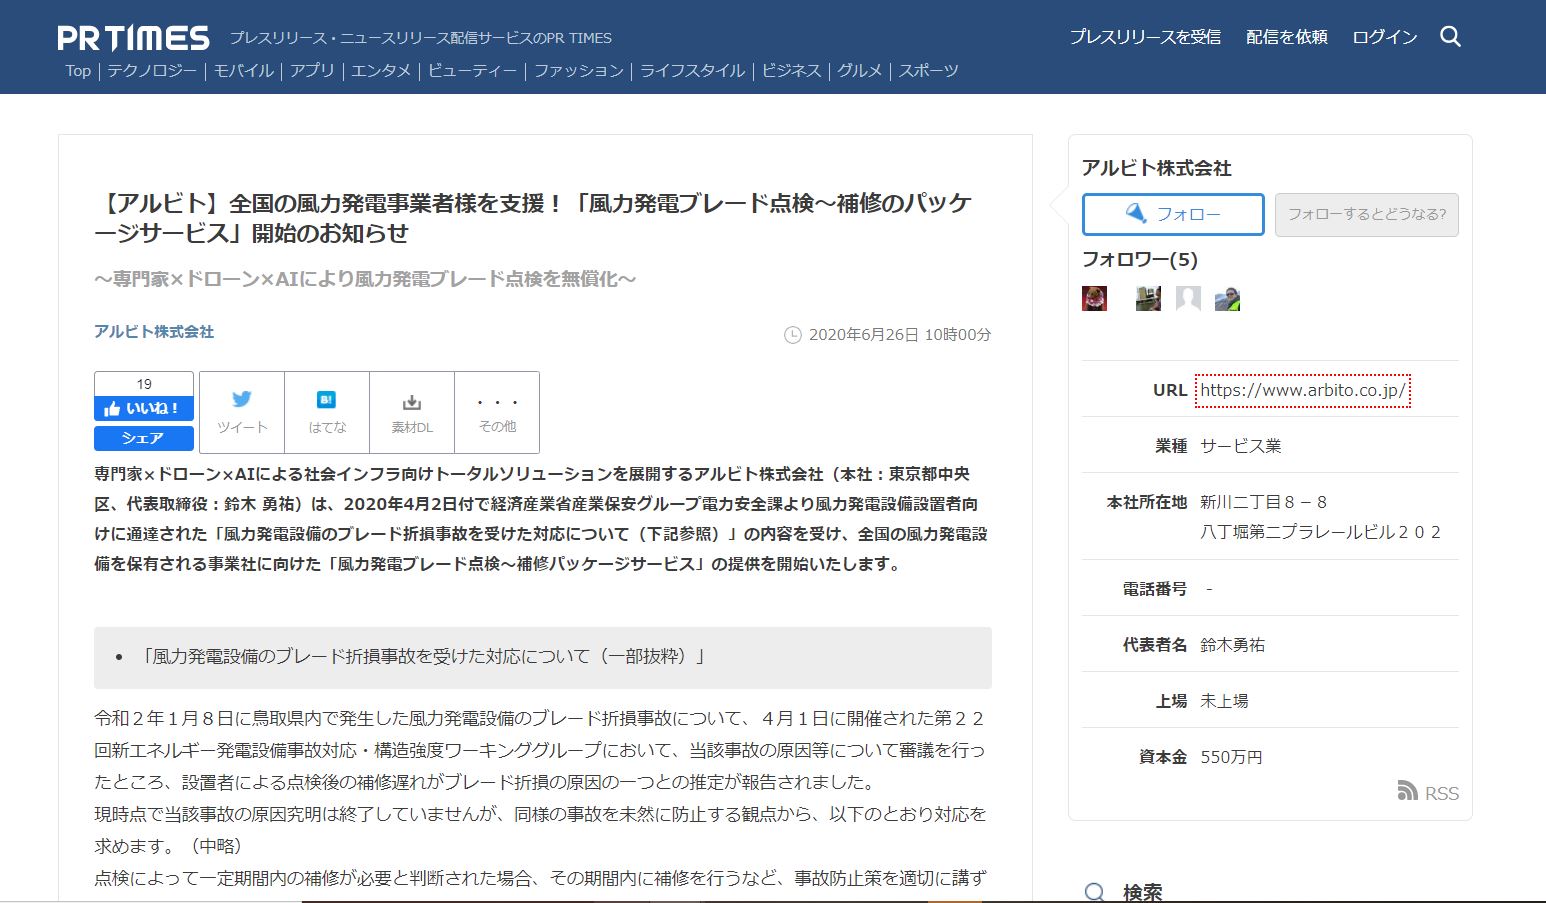Click header tagline プレスリリース・ニュースリリース配信サービス
The height and width of the screenshot is (903, 1546).
420,38
